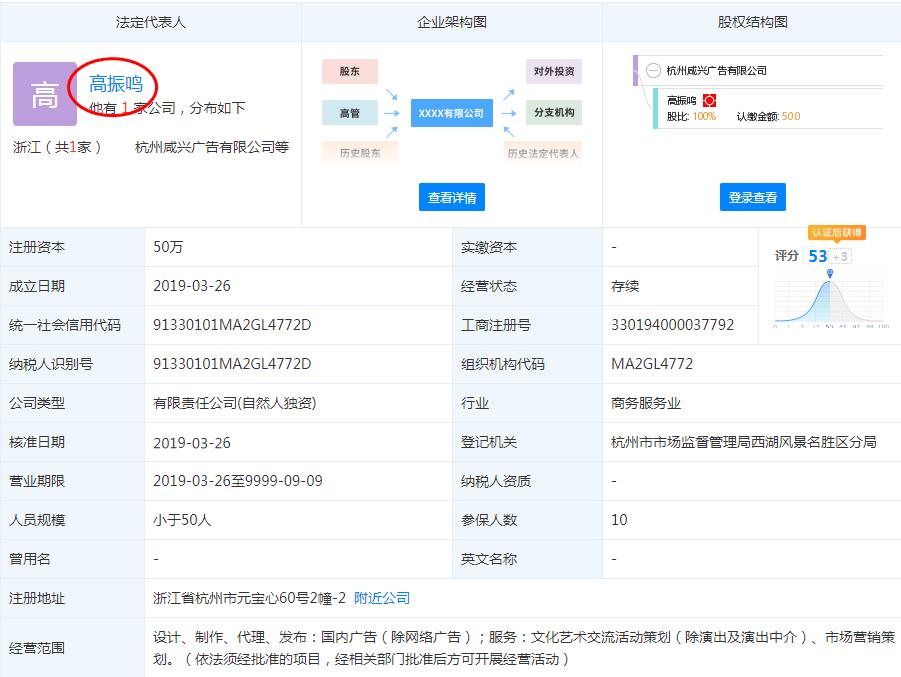Click the 历史法定代表人 box in diagram
Screen dimensions: 901x677
point(543,153)
